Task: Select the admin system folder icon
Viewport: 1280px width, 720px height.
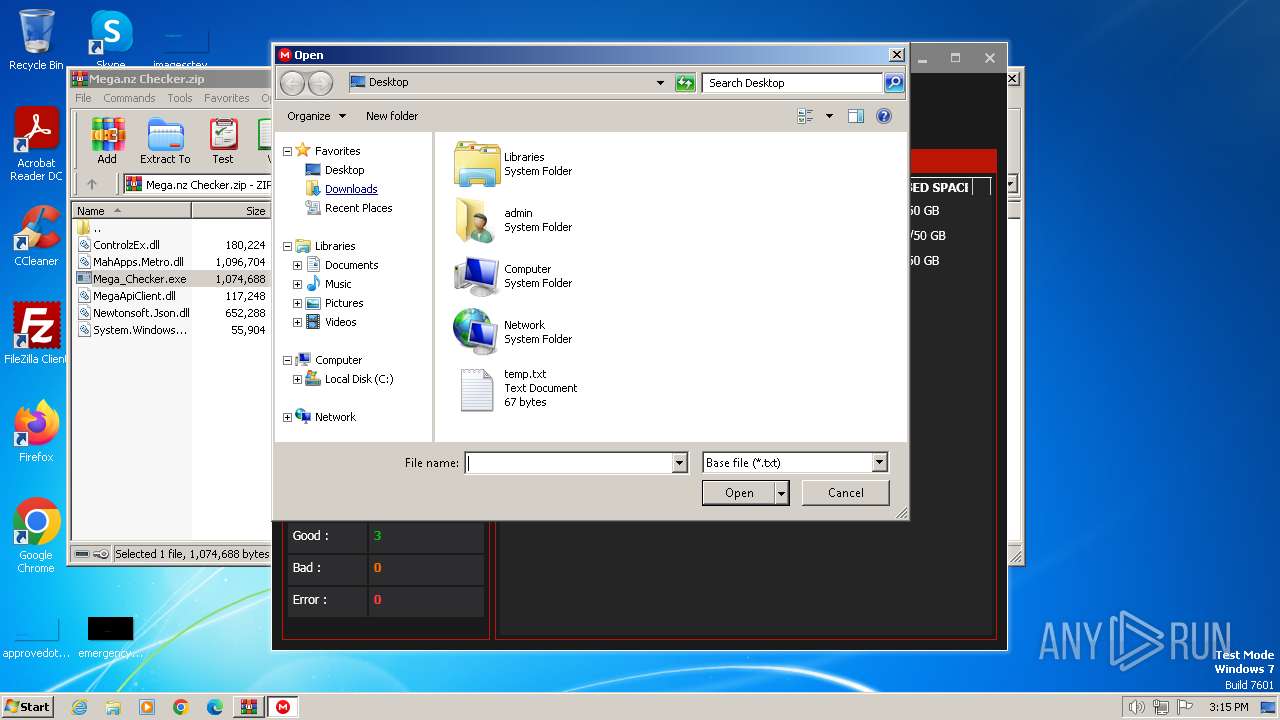Action: [x=476, y=220]
